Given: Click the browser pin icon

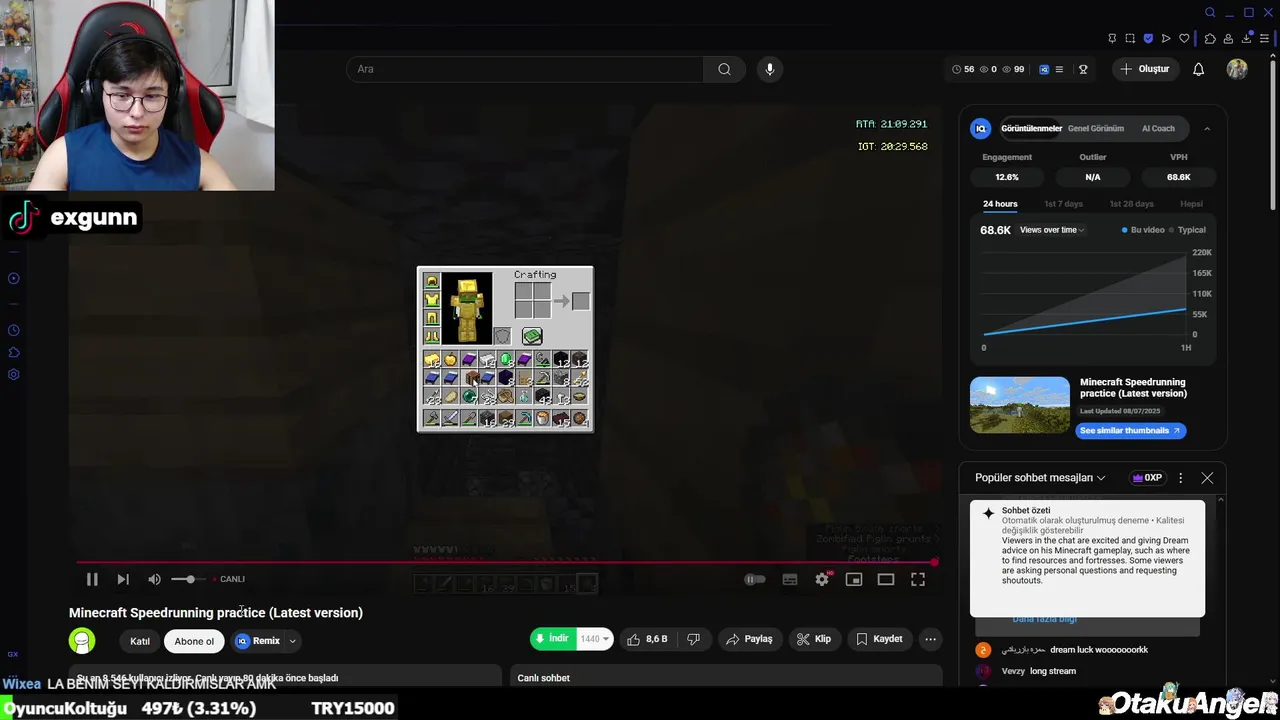Looking at the screenshot, I should click(x=1112, y=38).
